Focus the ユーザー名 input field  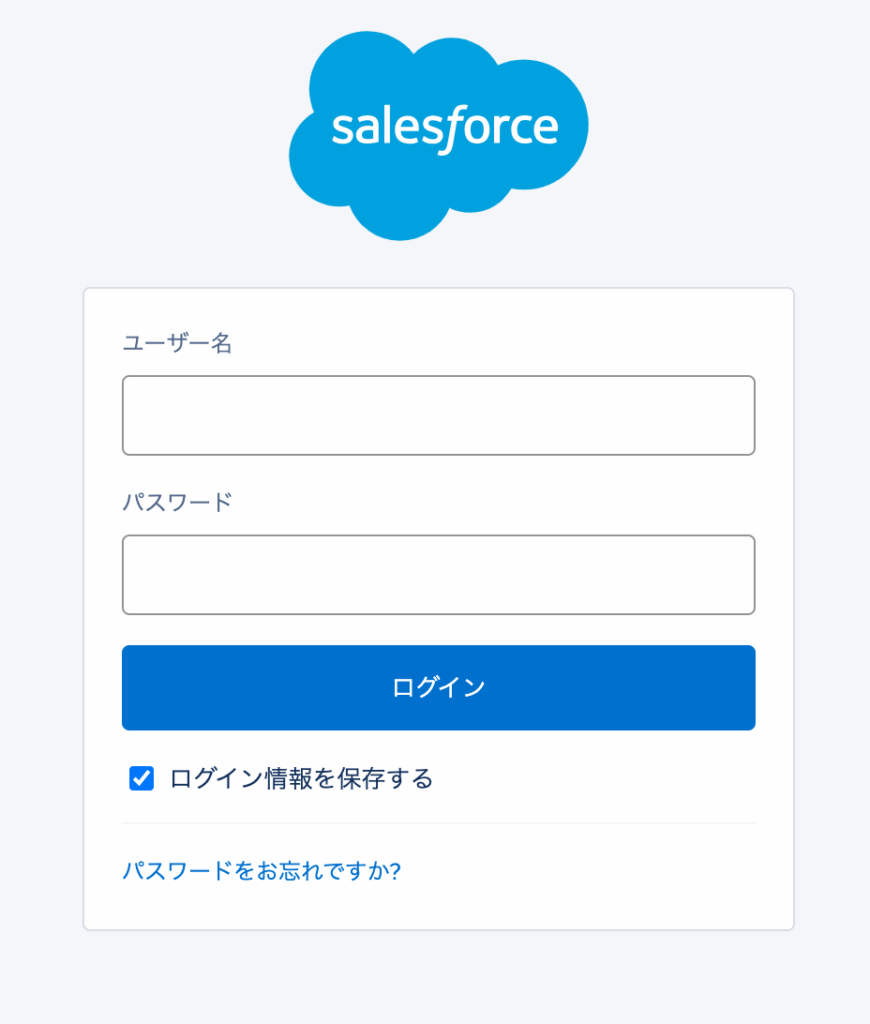coord(438,415)
